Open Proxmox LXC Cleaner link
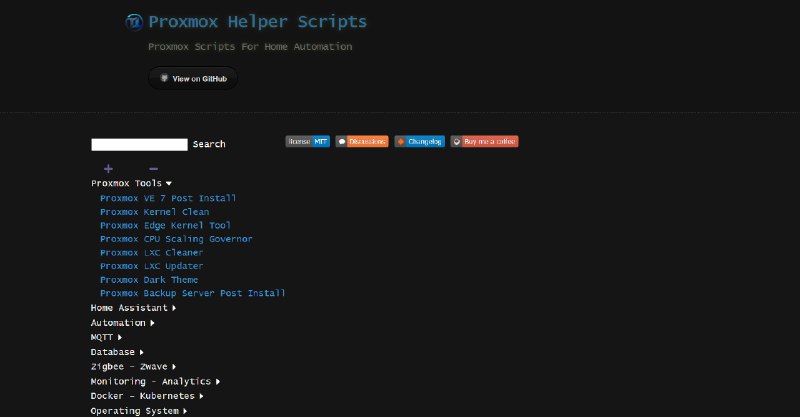Viewport: 800px width, 417px height. 152,253
